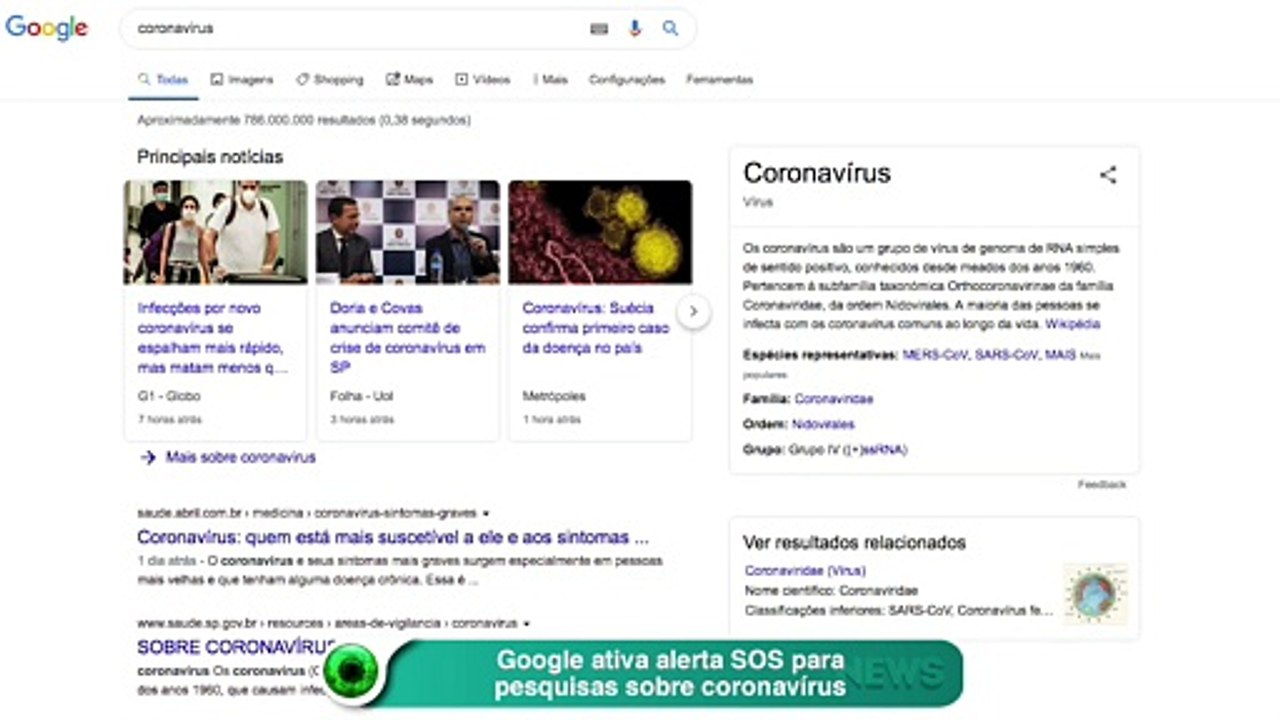
Task: Open result 'Coronavírus: quem está mais suscetível'
Action: click(x=393, y=537)
